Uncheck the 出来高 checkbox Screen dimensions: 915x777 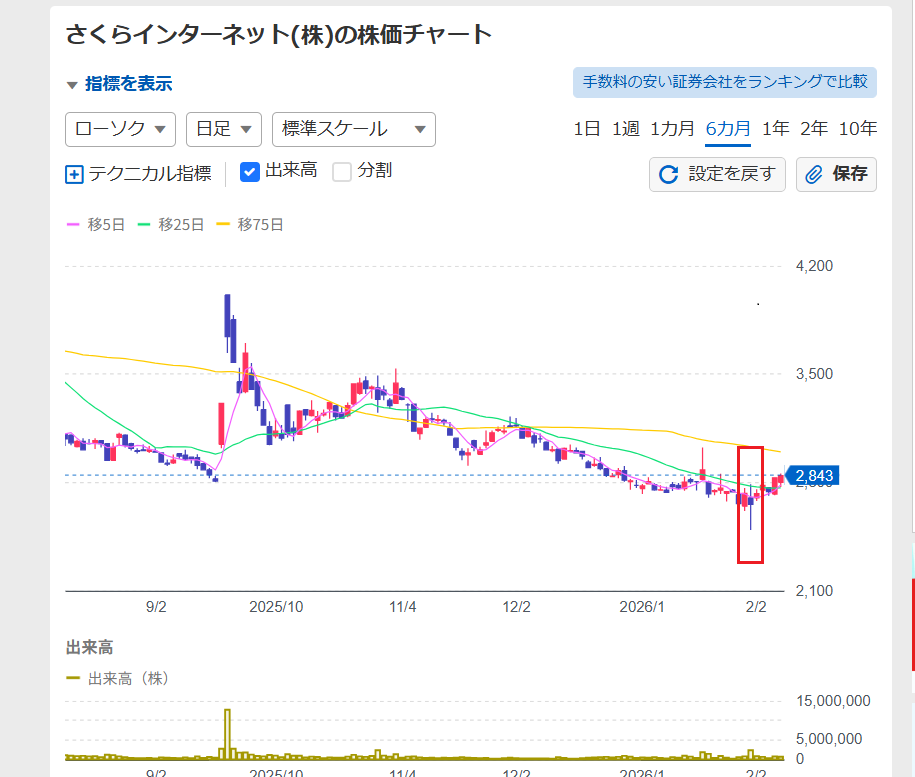click(250, 172)
